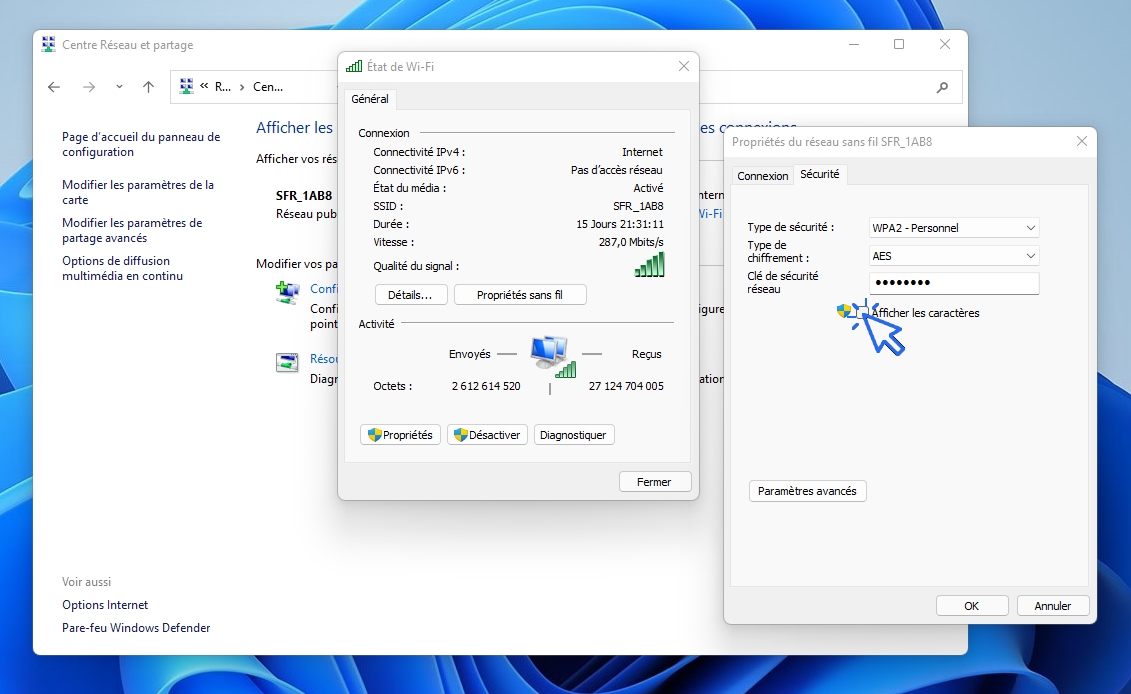
Task: Open Paramètres avancés
Action: click(807, 491)
